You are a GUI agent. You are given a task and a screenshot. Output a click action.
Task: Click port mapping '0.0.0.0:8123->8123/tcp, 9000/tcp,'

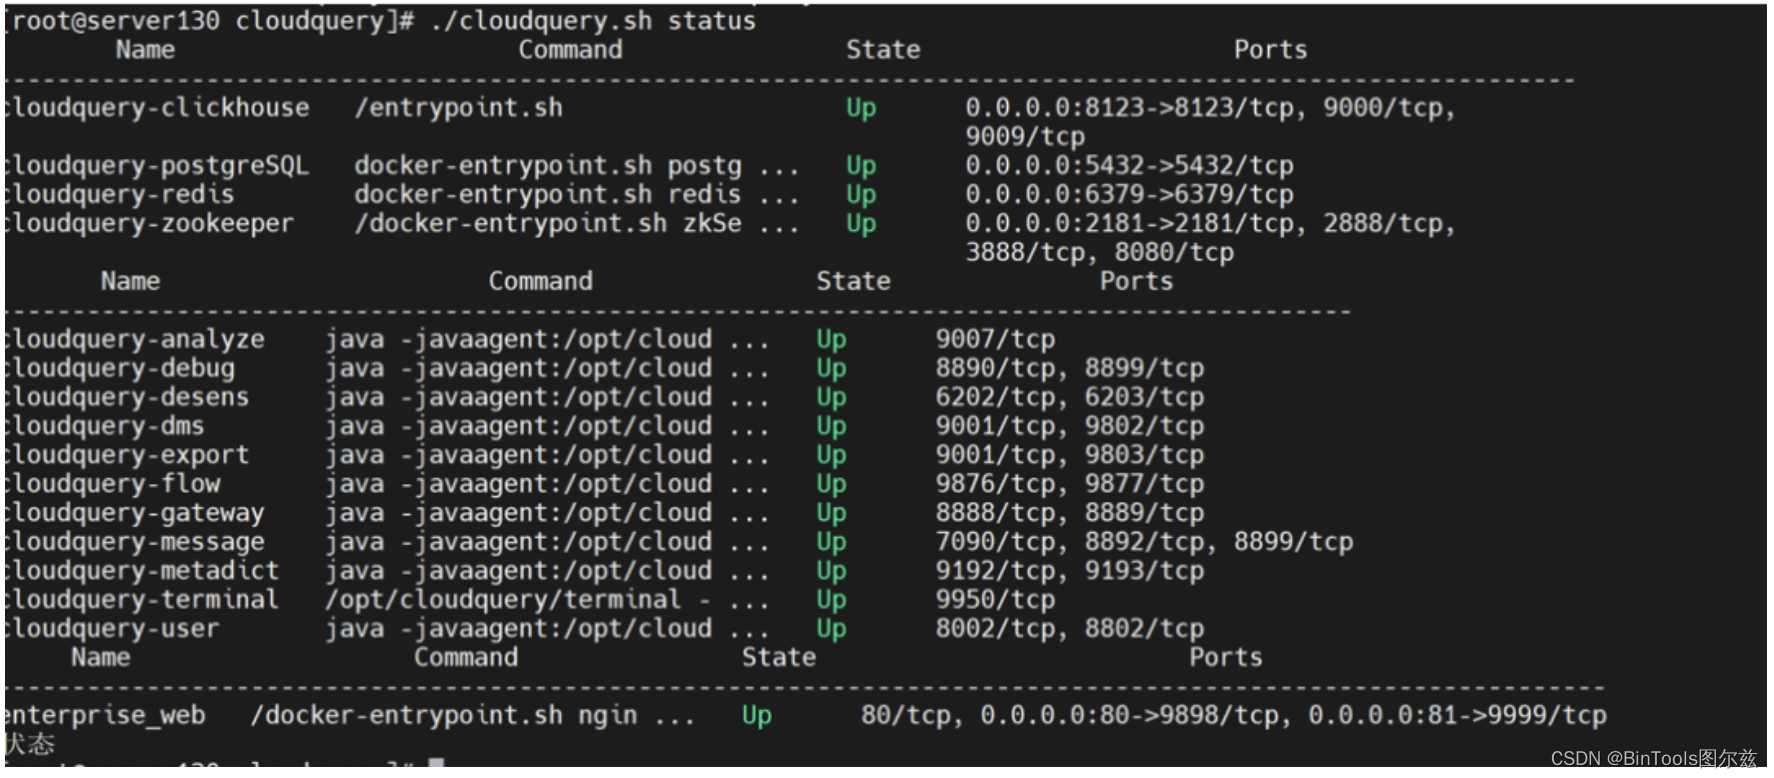pos(1210,108)
